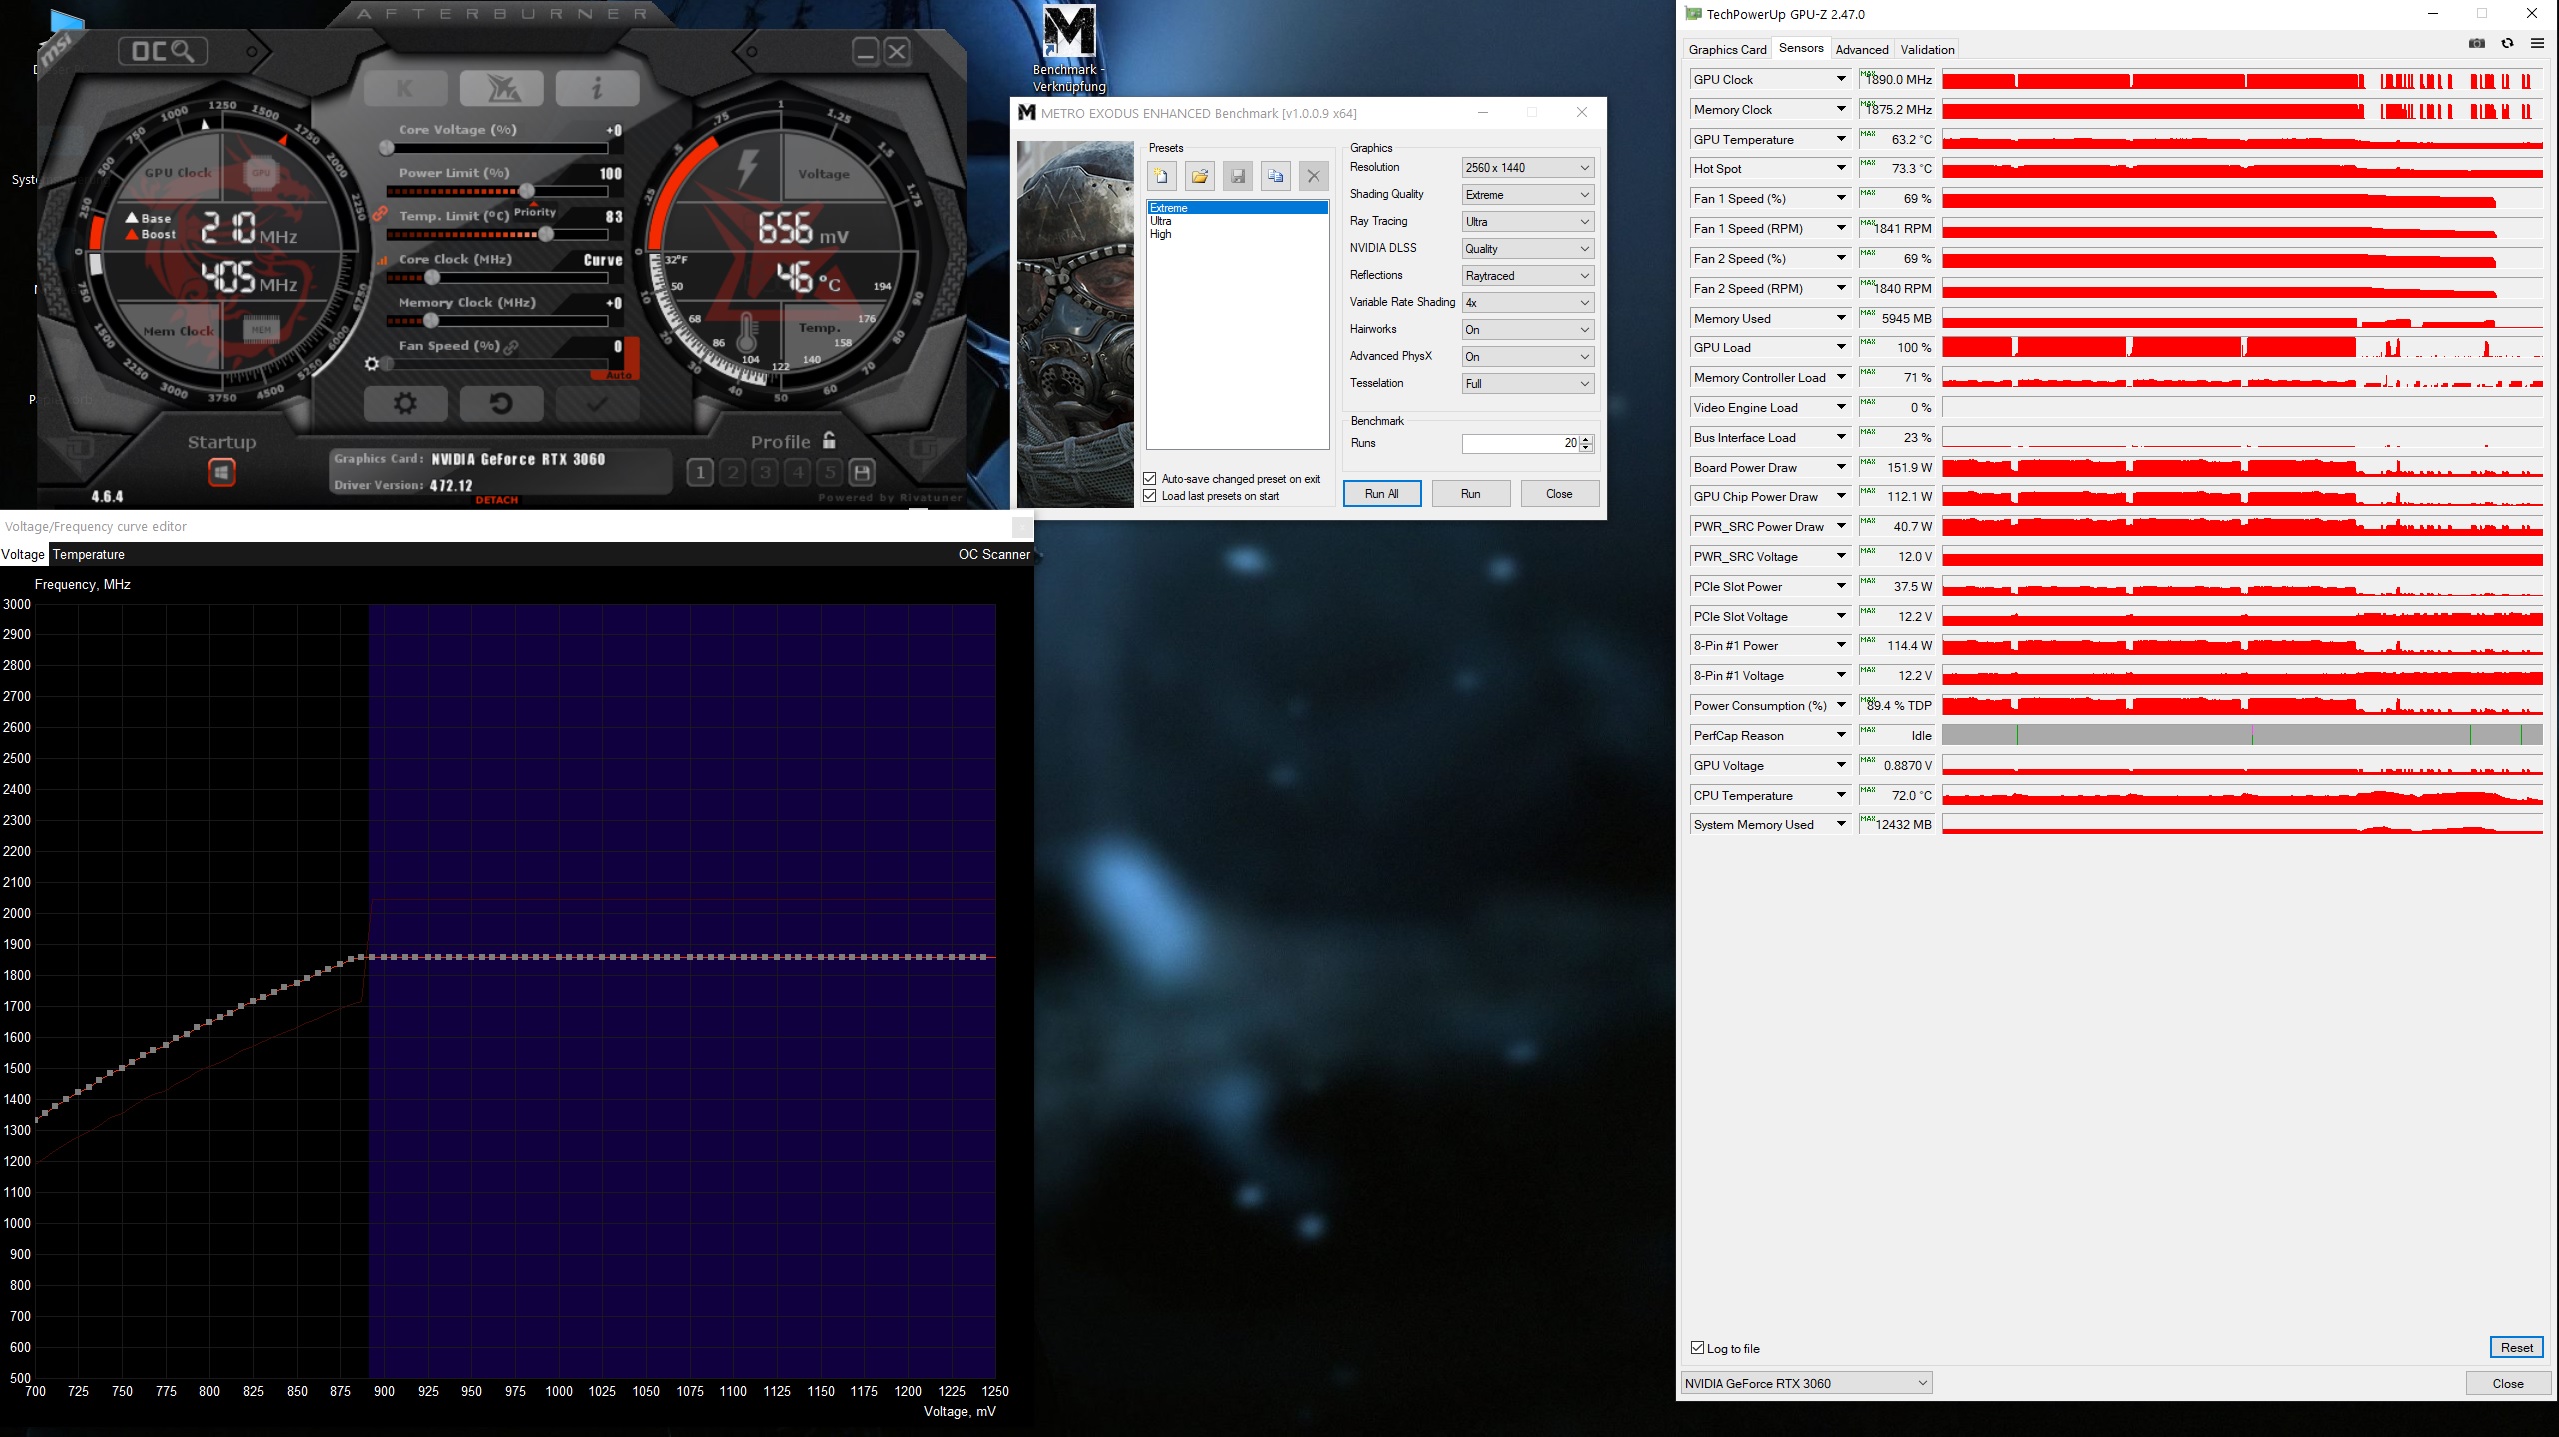2559x1437 pixels.
Task: Click the Windows Startup apply icon
Action: (x=221, y=472)
